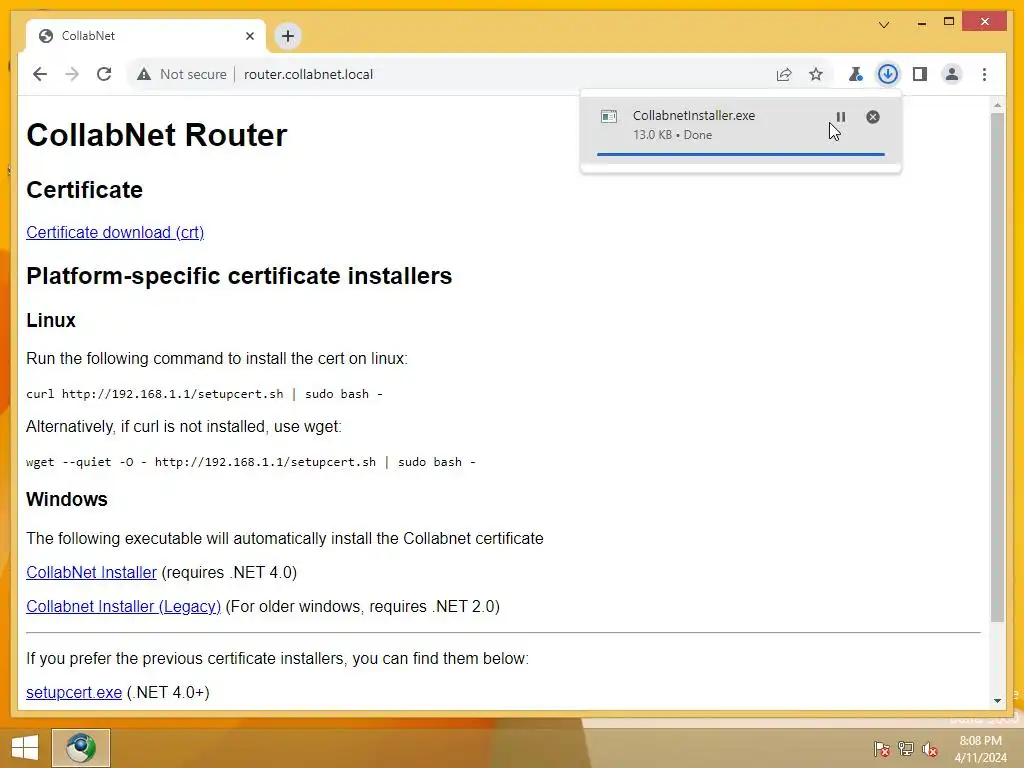Click the curl setupcert.sh command text

pos(204,394)
